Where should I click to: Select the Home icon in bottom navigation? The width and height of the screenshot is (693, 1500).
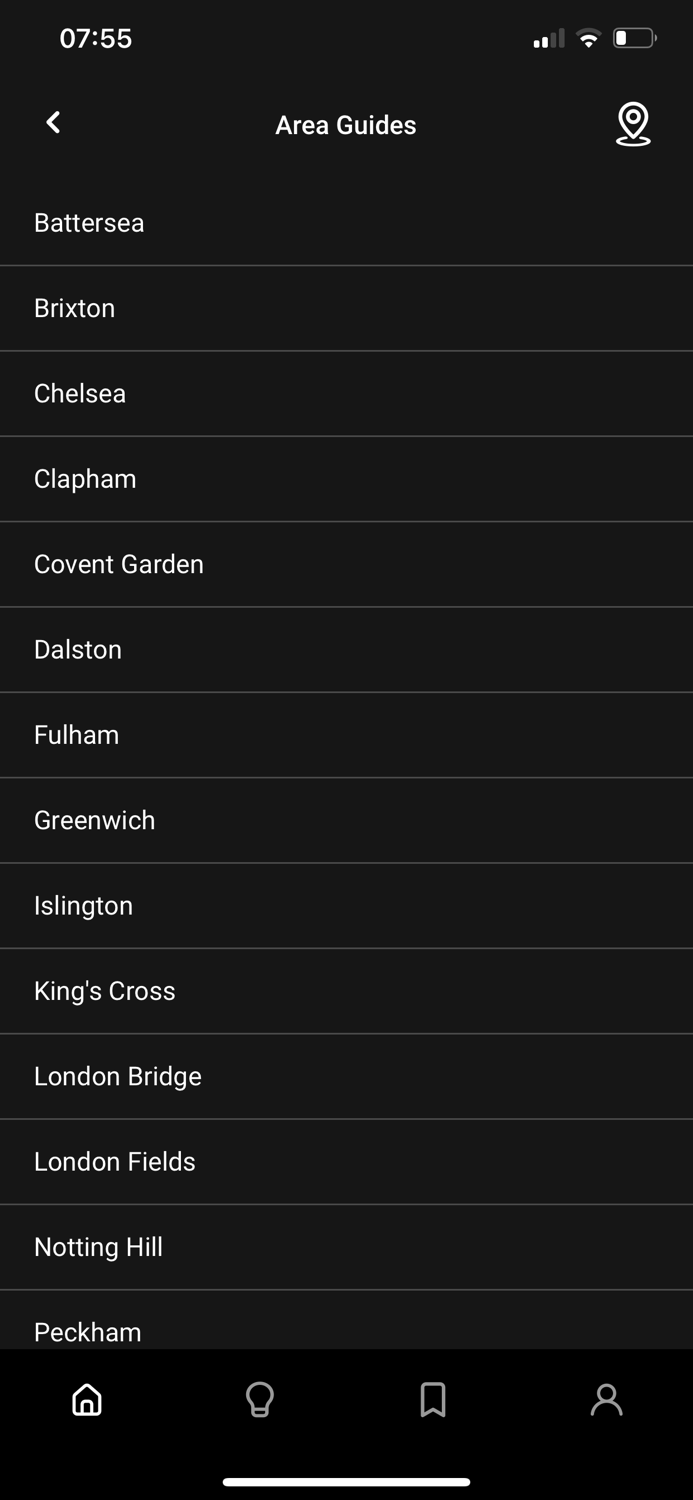(x=86, y=1400)
